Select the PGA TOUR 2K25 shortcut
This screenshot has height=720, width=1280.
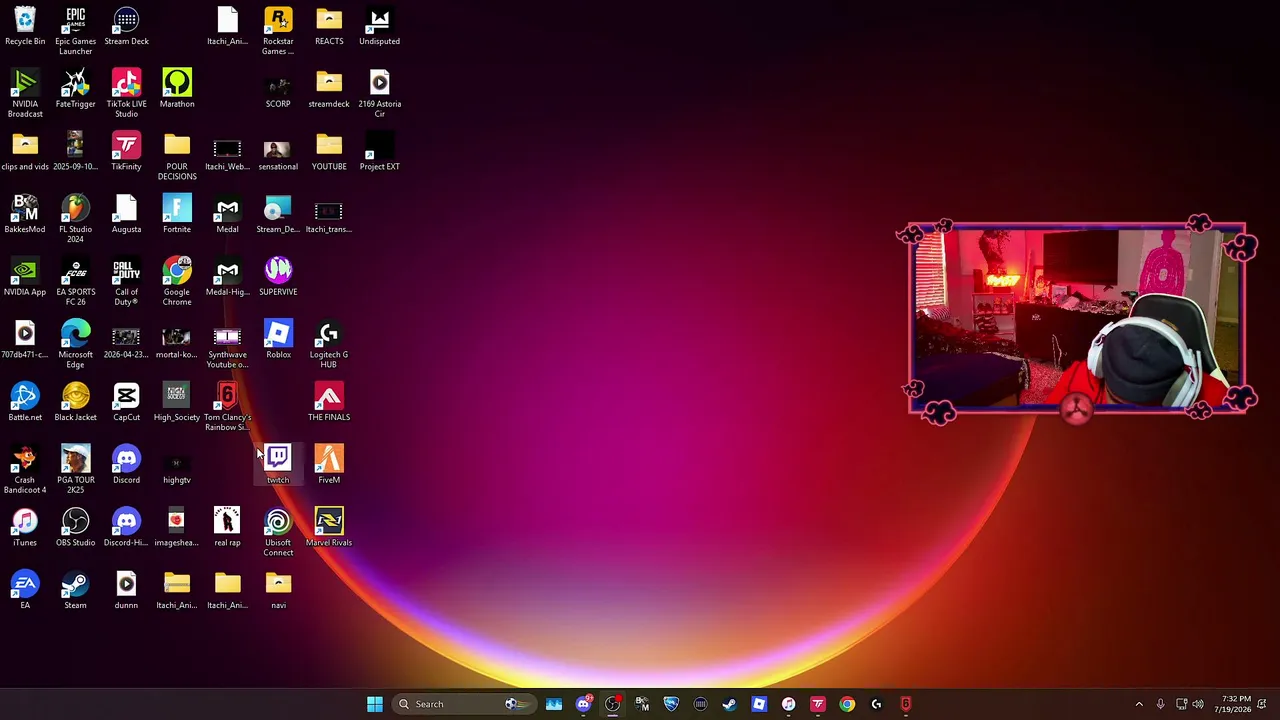[76, 470]
